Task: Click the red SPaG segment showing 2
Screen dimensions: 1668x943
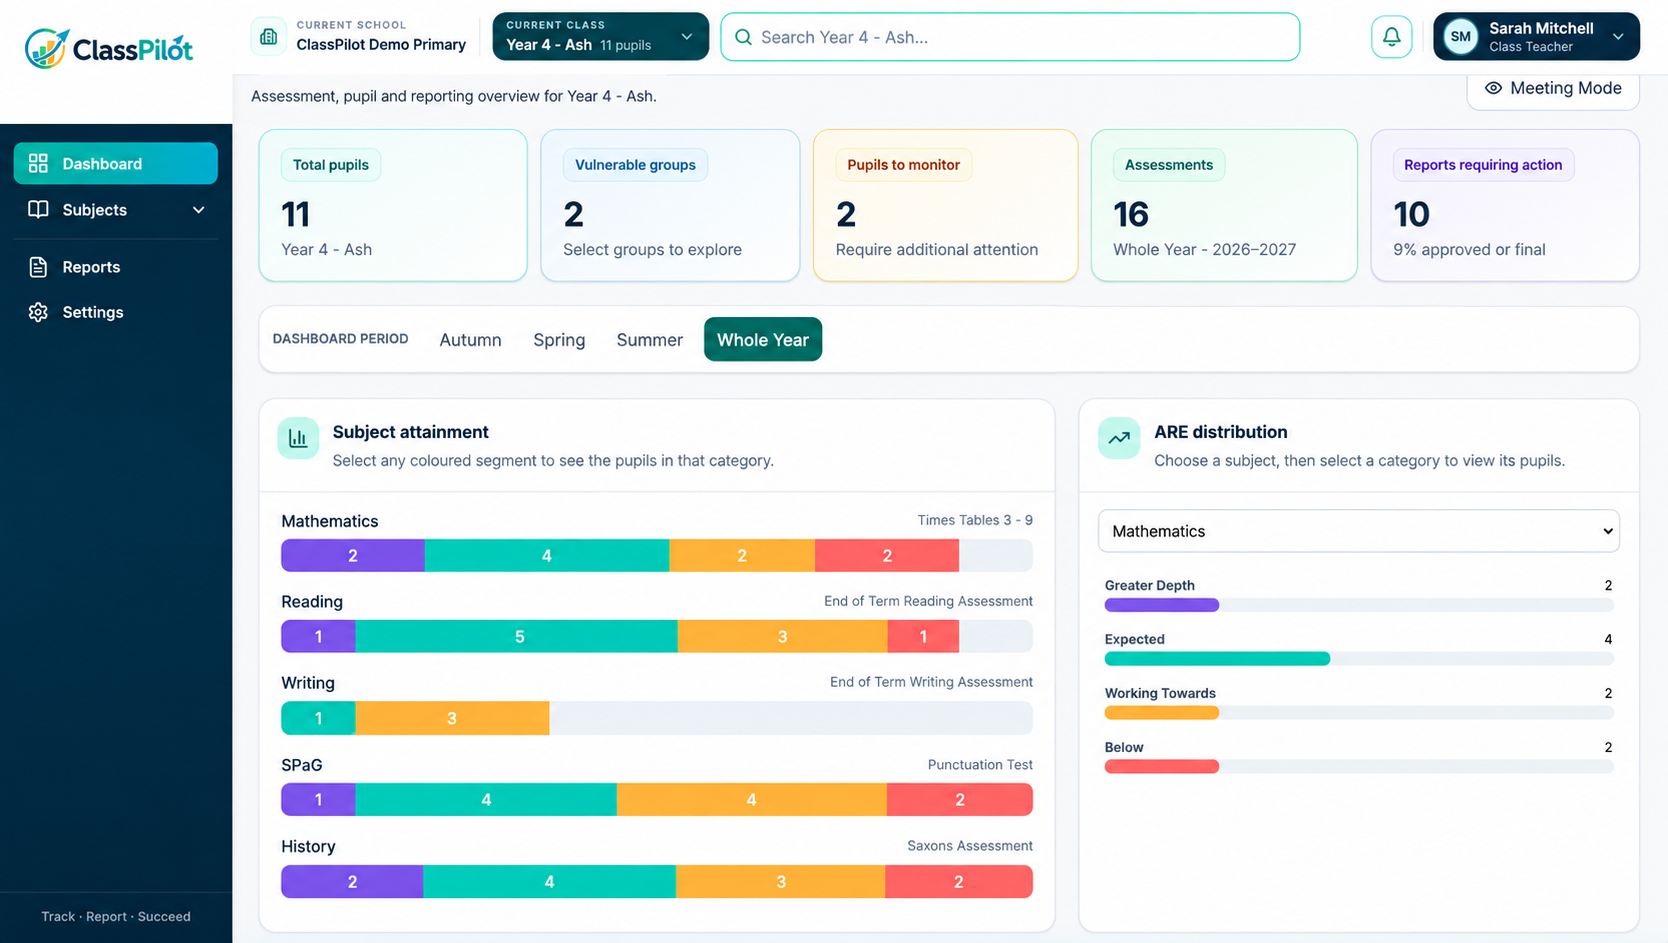Action: pos(960,800)
